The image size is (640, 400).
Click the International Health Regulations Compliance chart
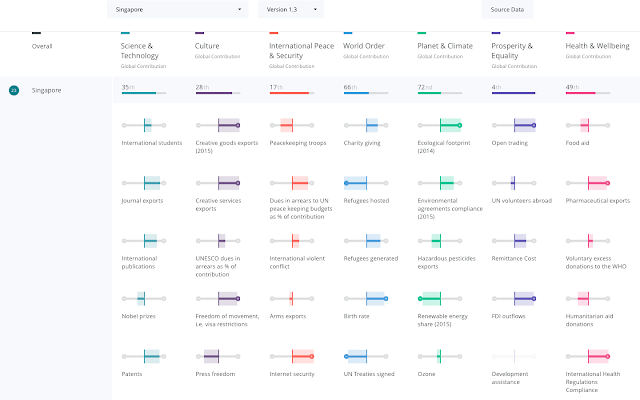pyautogui.click(x=588, y=356)
